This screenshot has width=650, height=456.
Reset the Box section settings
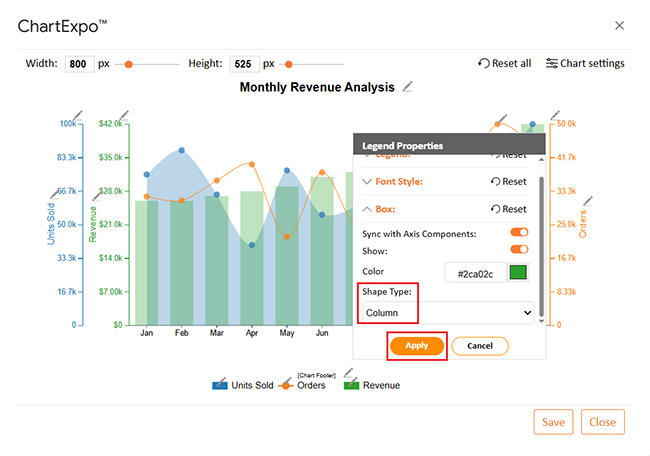tap(508, 209)
